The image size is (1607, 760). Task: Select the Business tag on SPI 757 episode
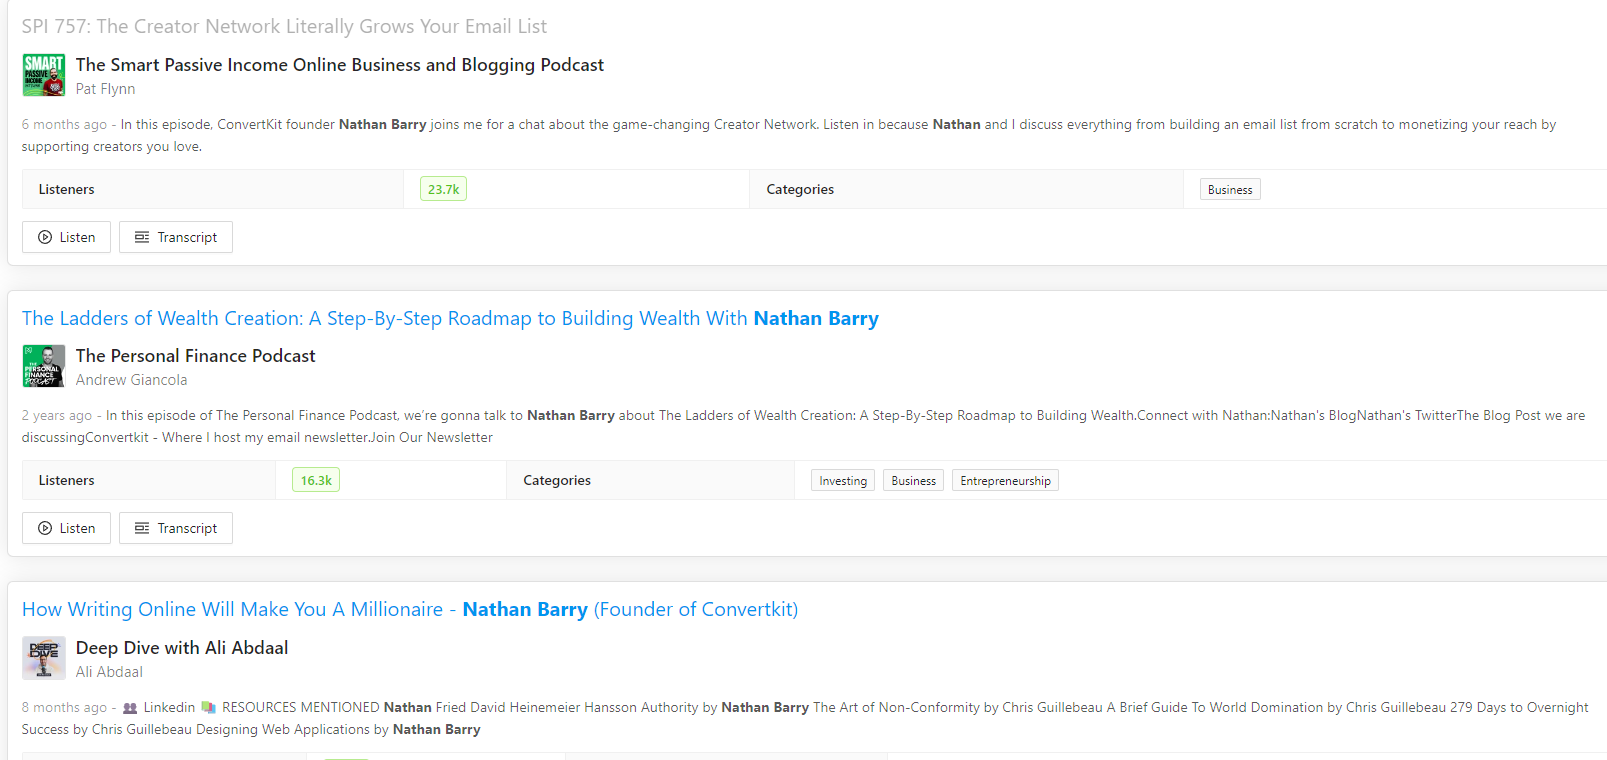pos(1230,190)
